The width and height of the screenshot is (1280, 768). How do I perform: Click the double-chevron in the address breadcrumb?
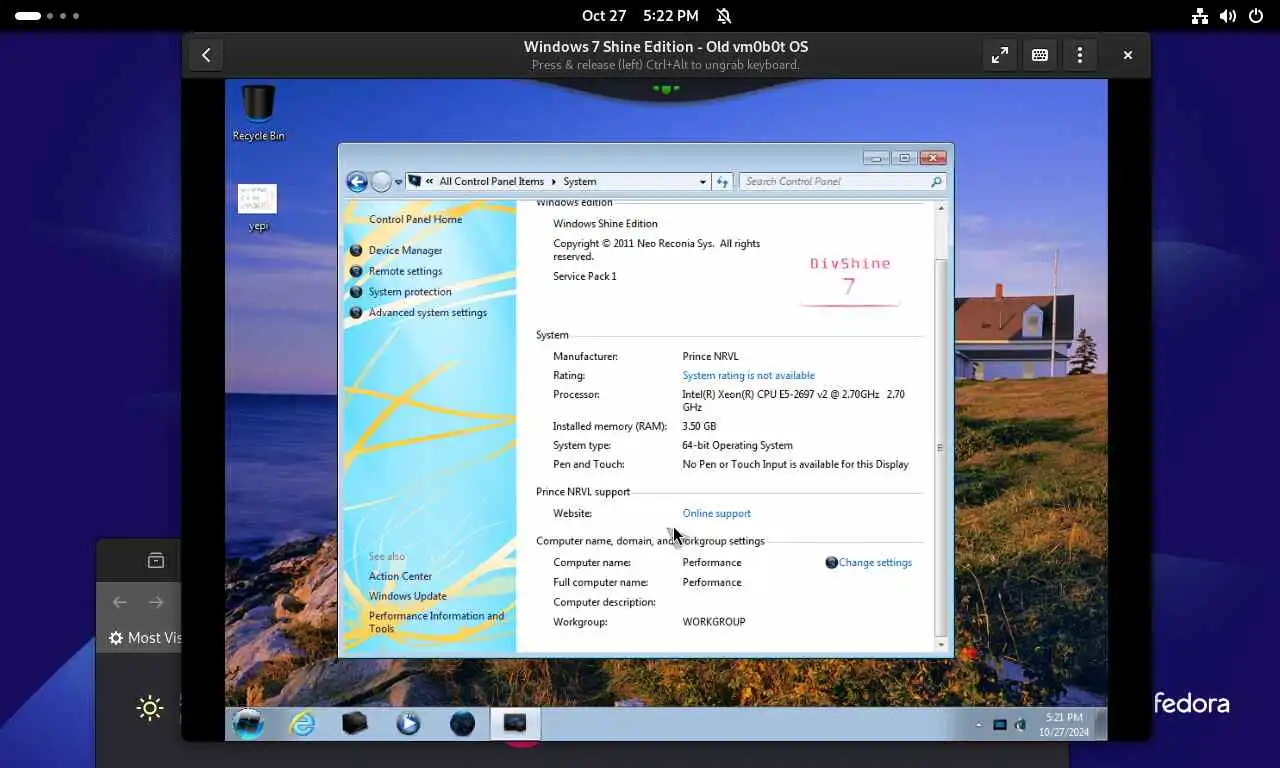pos(430,182)
